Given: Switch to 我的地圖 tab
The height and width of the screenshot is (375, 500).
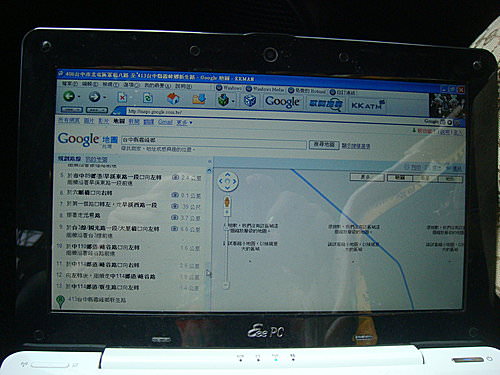Looking at the screenshot, I should click(96, 159).
